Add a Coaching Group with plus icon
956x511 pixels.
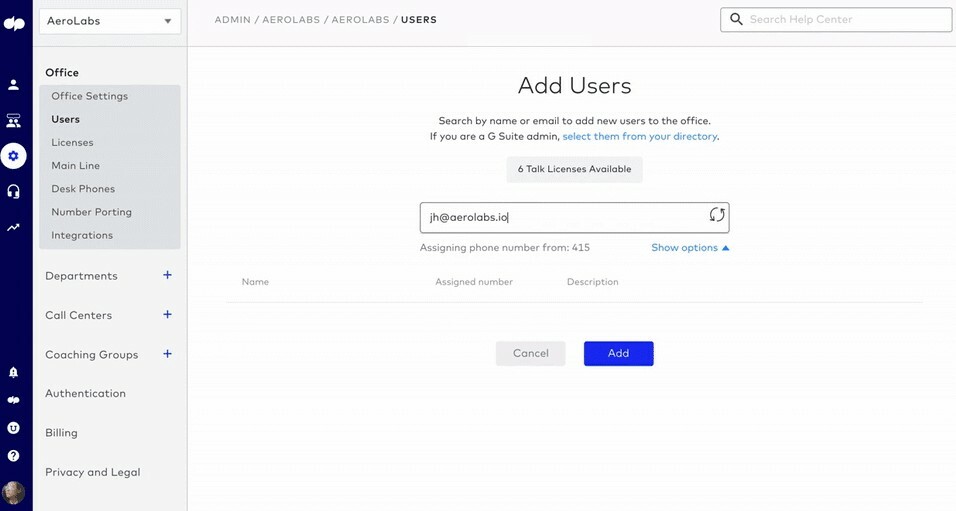point(167,354)
